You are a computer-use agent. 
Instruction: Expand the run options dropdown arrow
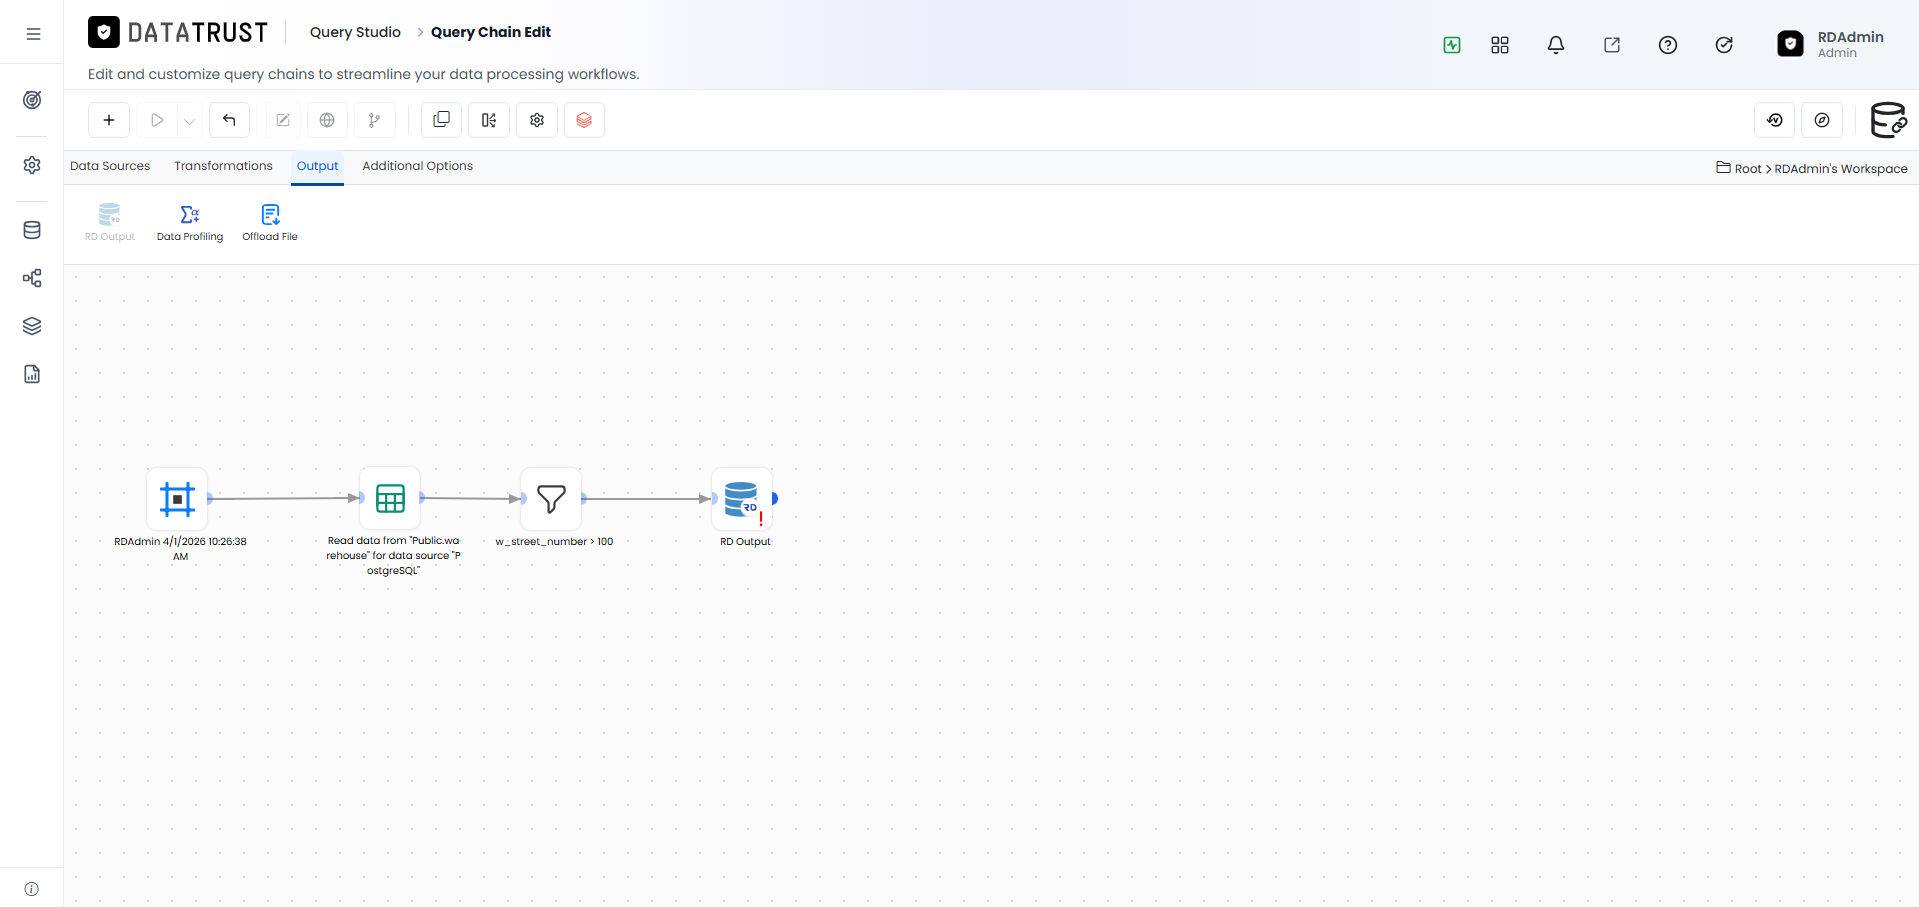tap(190, 121)
